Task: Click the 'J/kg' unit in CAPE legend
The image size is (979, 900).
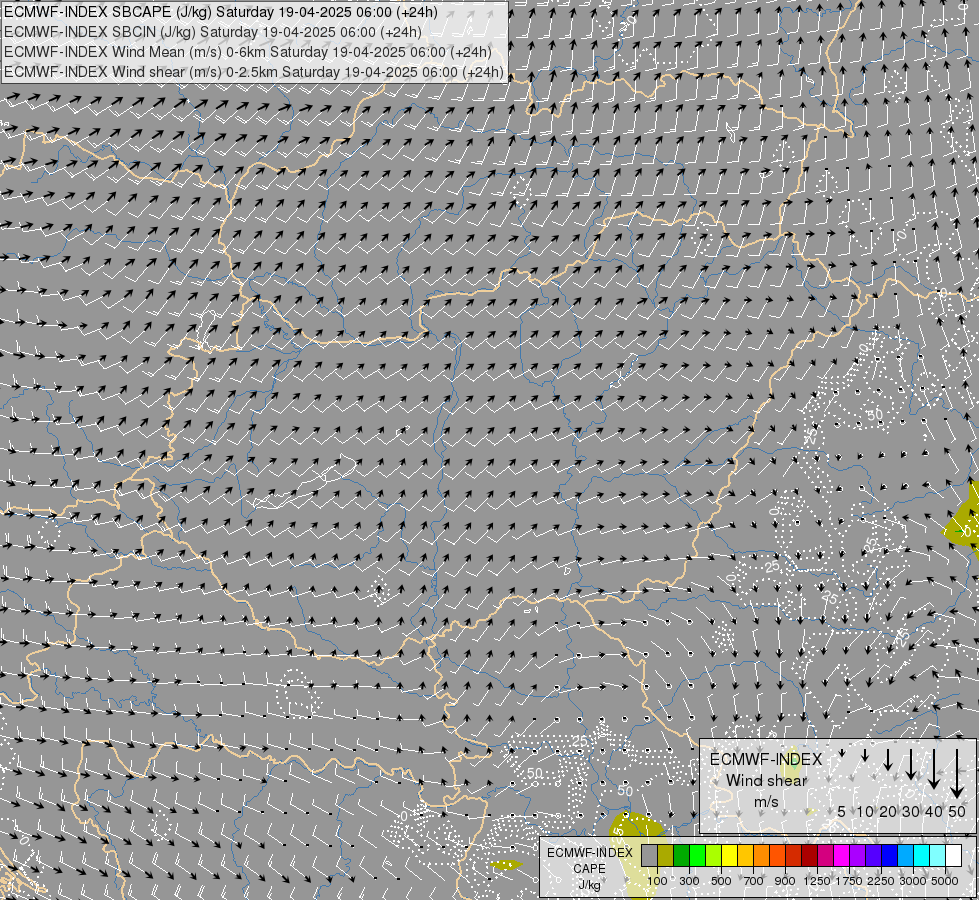Action: pos(589,885)
